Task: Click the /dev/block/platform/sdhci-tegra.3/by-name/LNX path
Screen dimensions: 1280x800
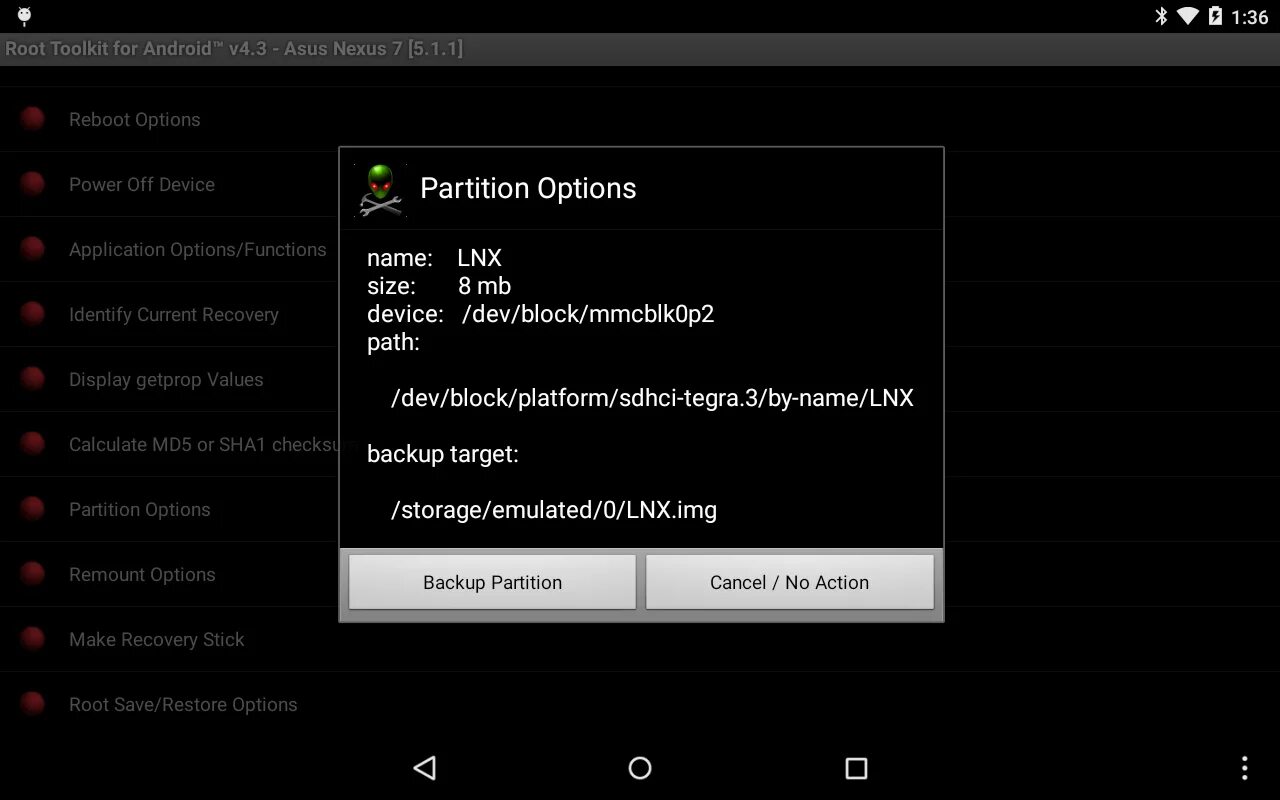Action: pos(652,398)
